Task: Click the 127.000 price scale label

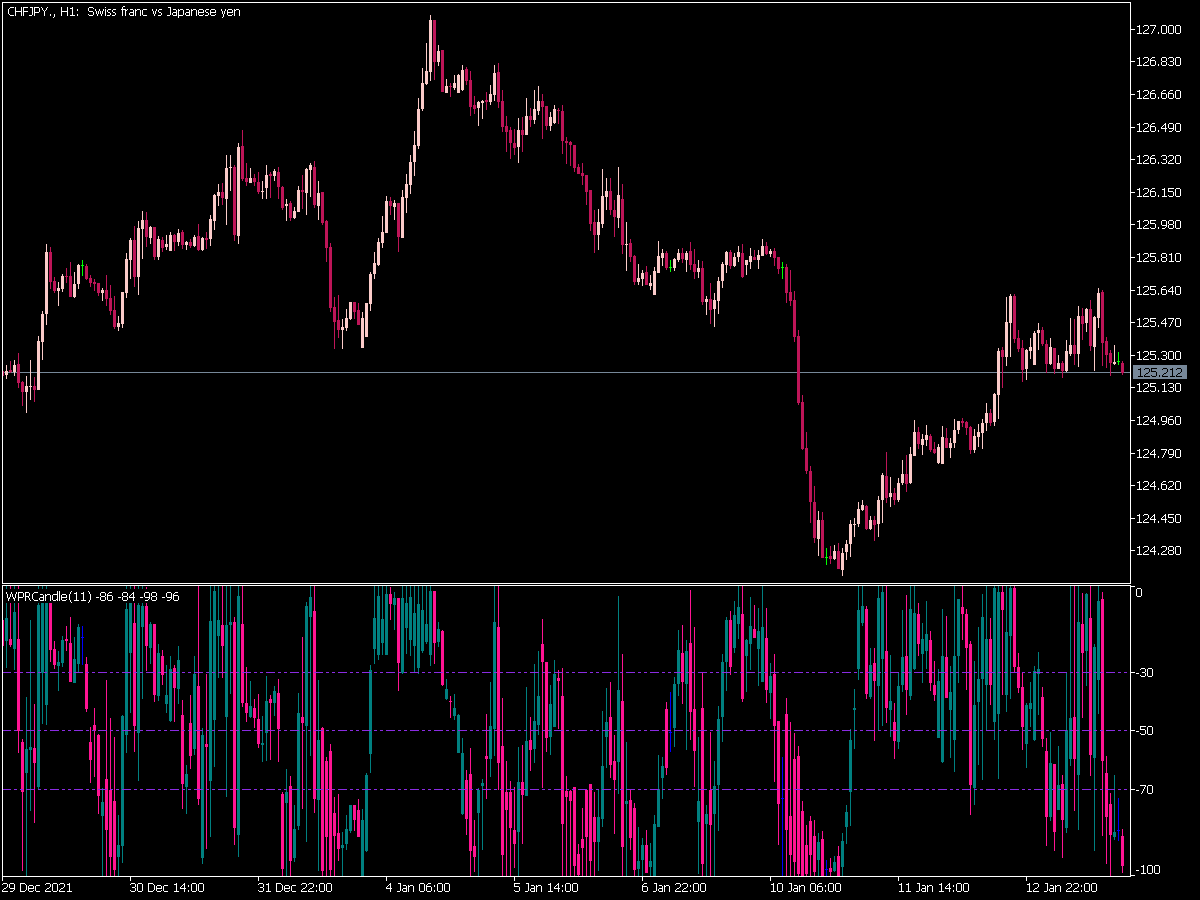Action: coord(1160,30)
